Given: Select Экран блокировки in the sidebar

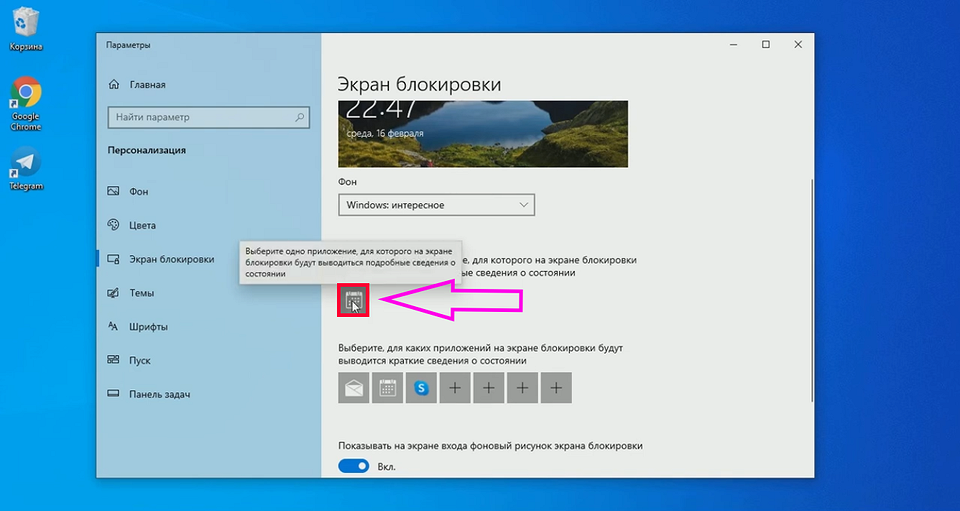Looking at the screenshot, I should click(208, 259).
